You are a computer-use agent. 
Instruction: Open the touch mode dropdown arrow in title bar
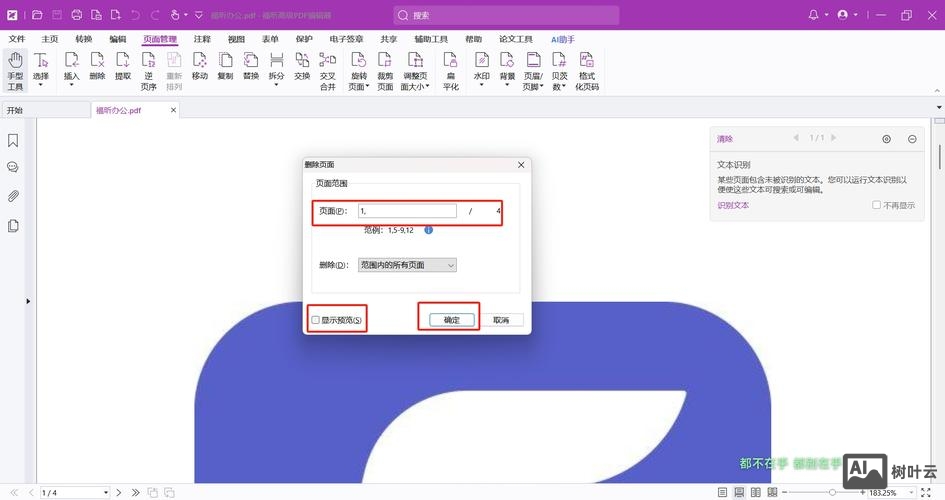click(186, 15)
